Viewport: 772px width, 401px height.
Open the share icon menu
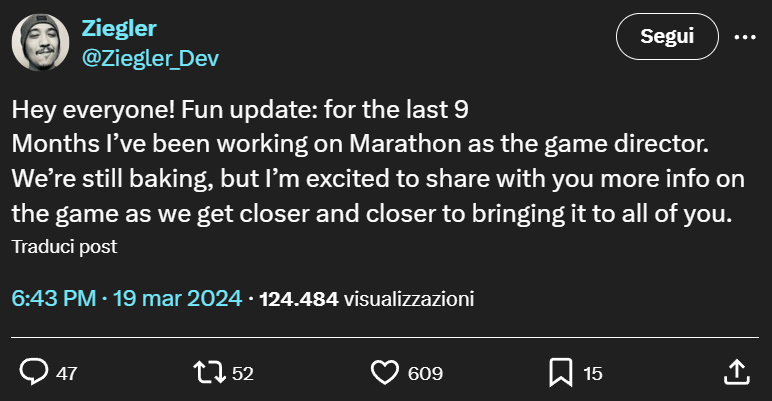[735, 373]
